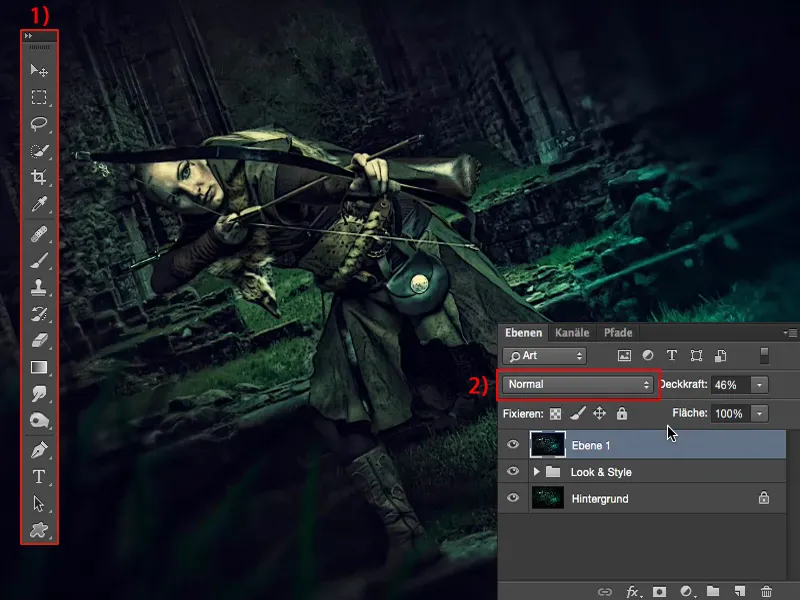Select the Move tool
This screenshot has width=800, height=600.
(36, 70)
